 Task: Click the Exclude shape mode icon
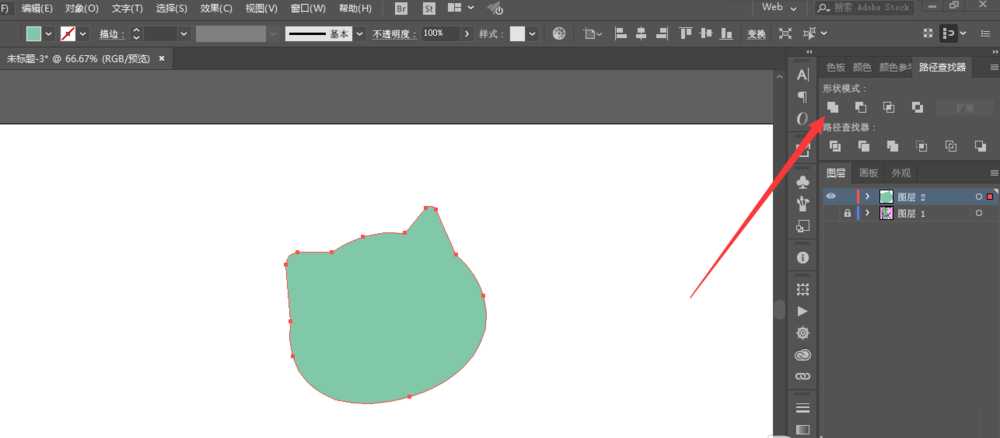[x=917, y=107]
